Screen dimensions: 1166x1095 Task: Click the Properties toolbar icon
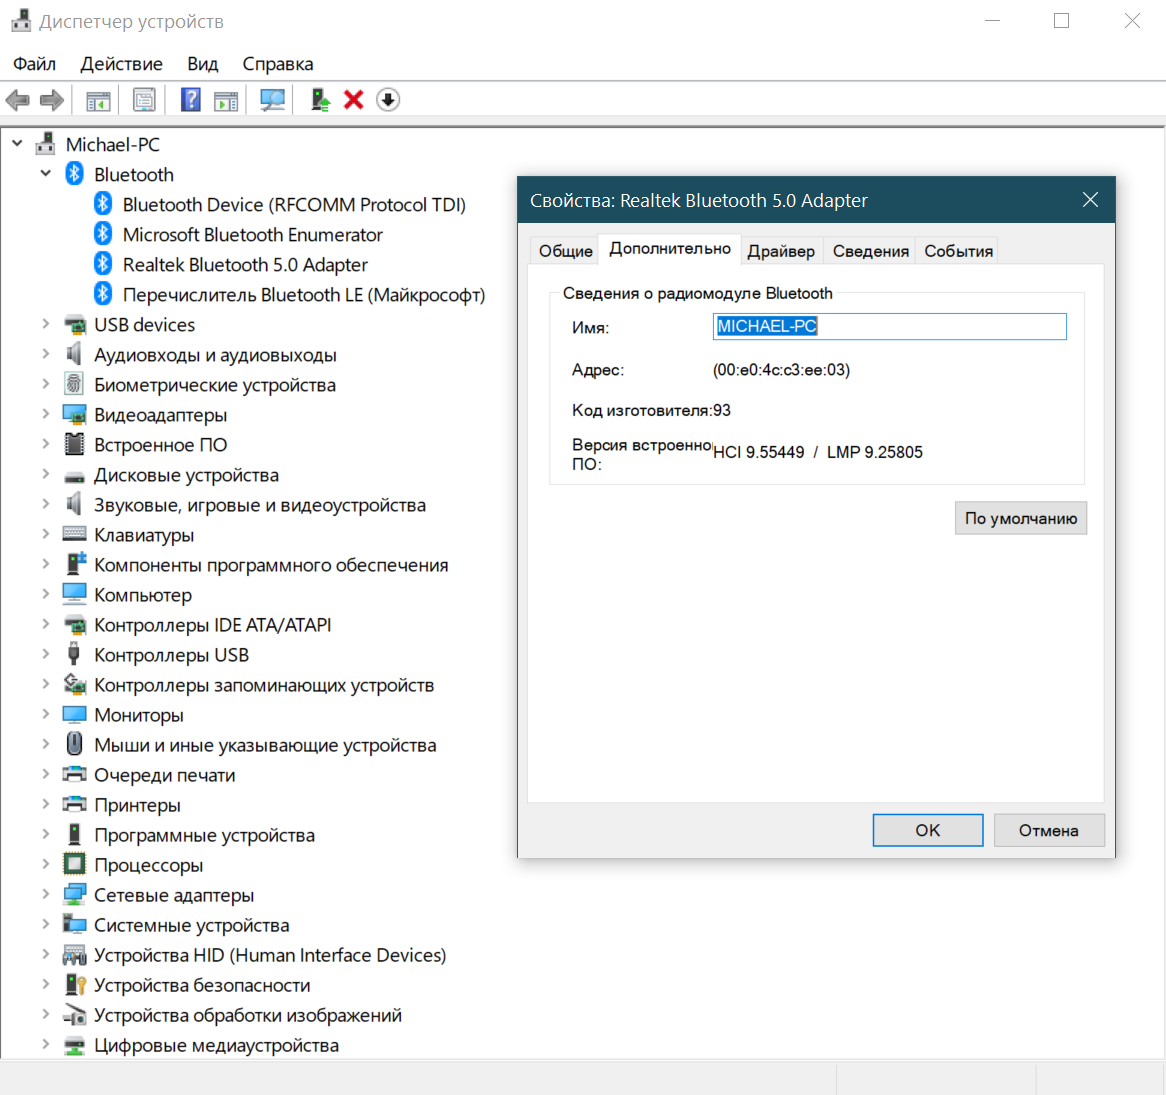point(144,100)
